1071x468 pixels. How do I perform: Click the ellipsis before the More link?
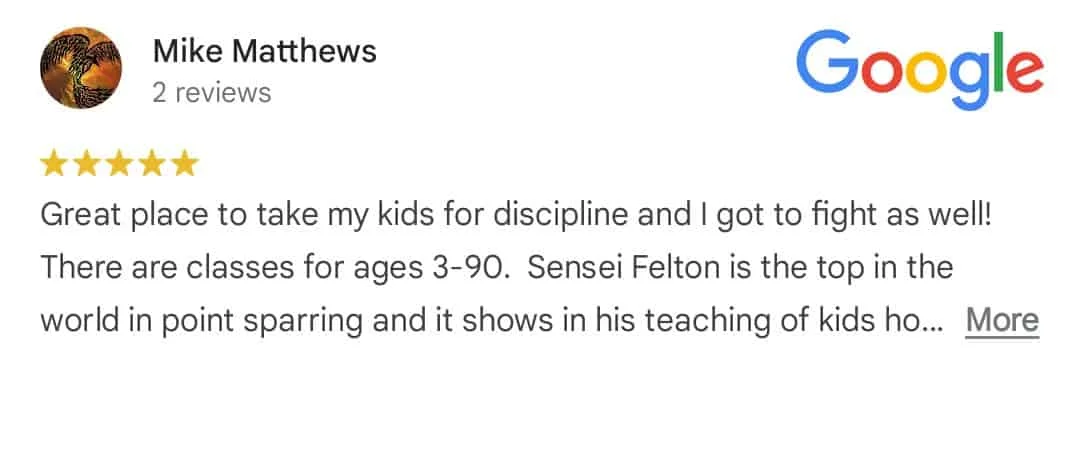936,328
